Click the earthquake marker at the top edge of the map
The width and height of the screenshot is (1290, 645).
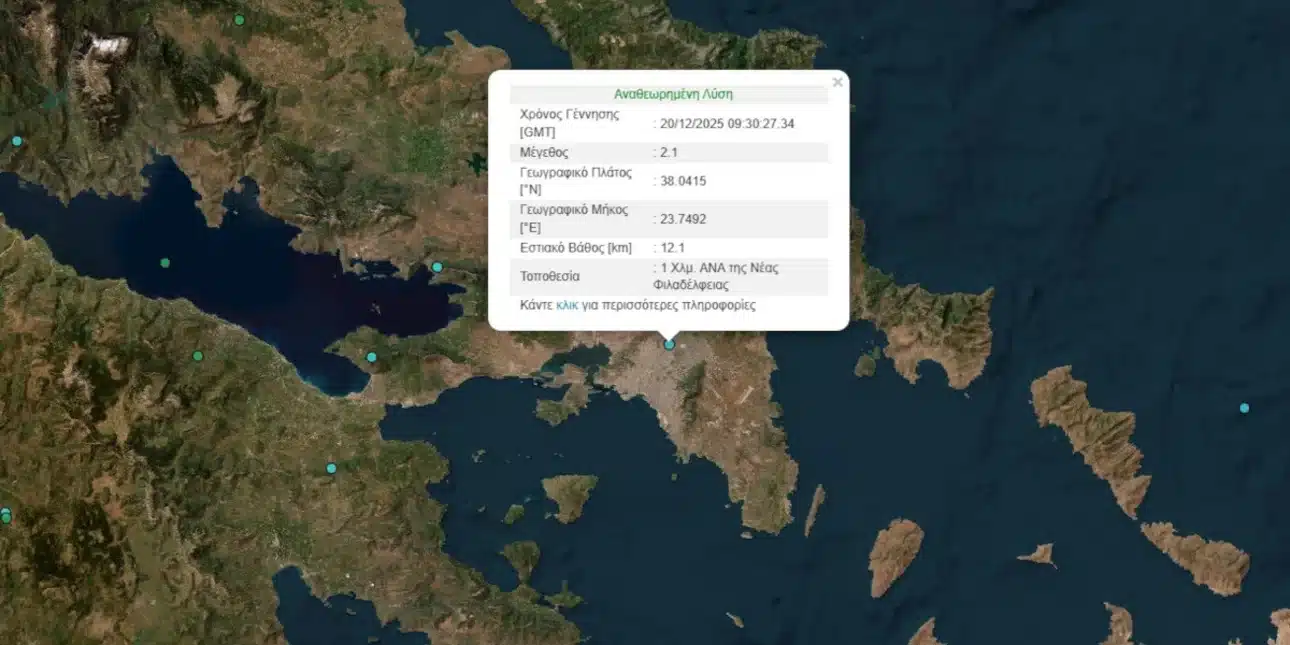[239, 18]
